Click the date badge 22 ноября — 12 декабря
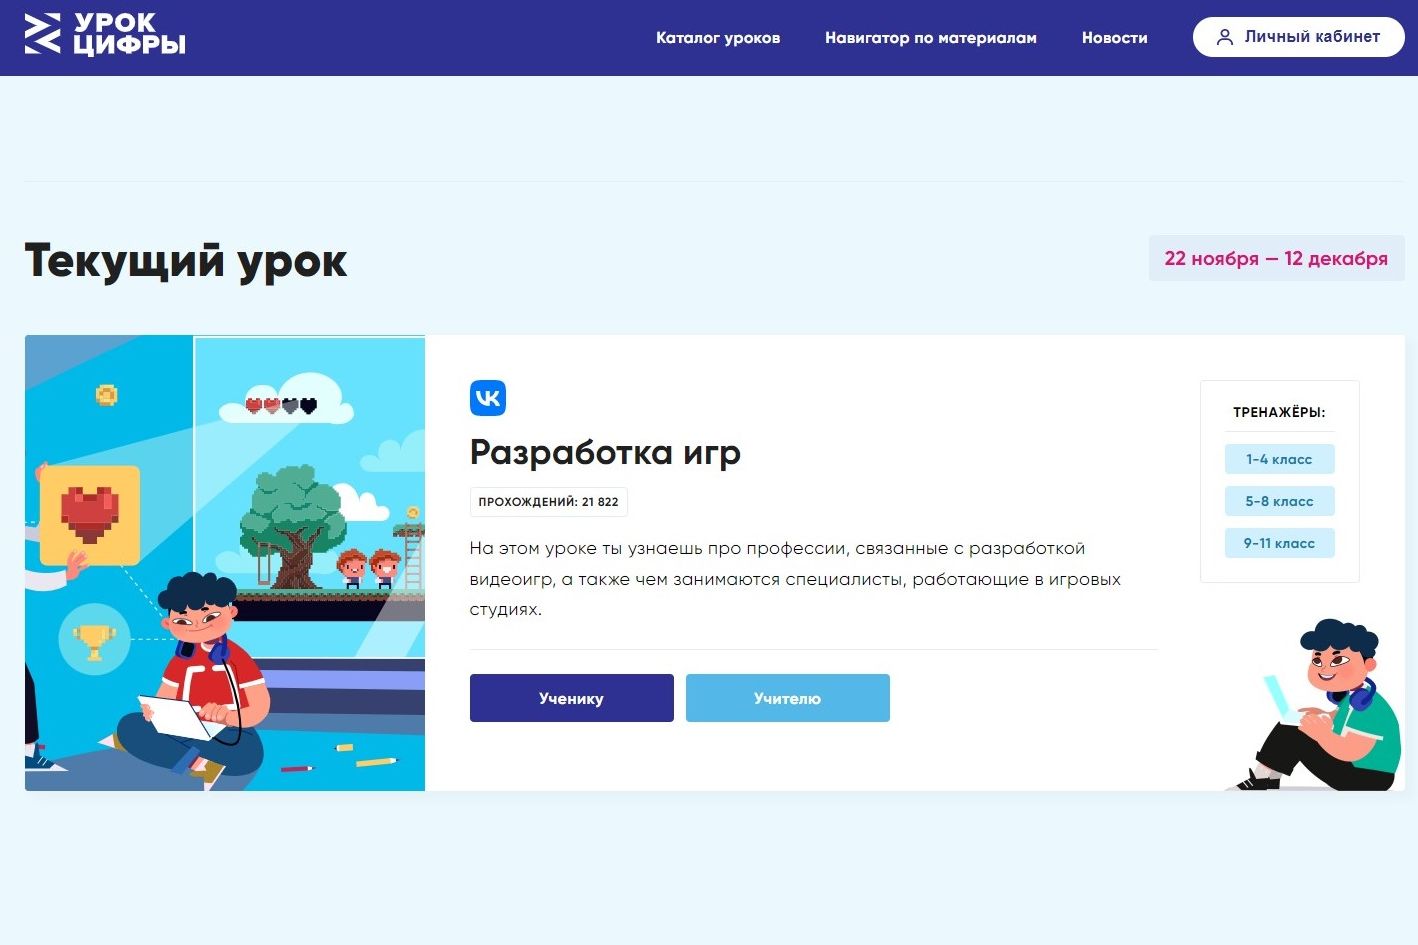This screenshot has width=1418, height=945. tap(1276, 259)
